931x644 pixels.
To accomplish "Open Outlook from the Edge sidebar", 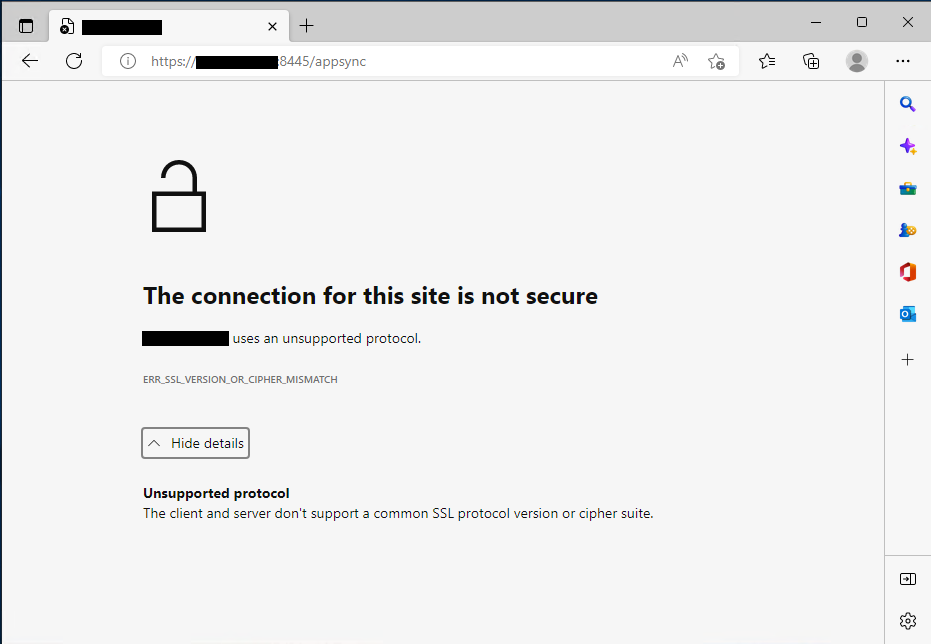I will point(907,313).
